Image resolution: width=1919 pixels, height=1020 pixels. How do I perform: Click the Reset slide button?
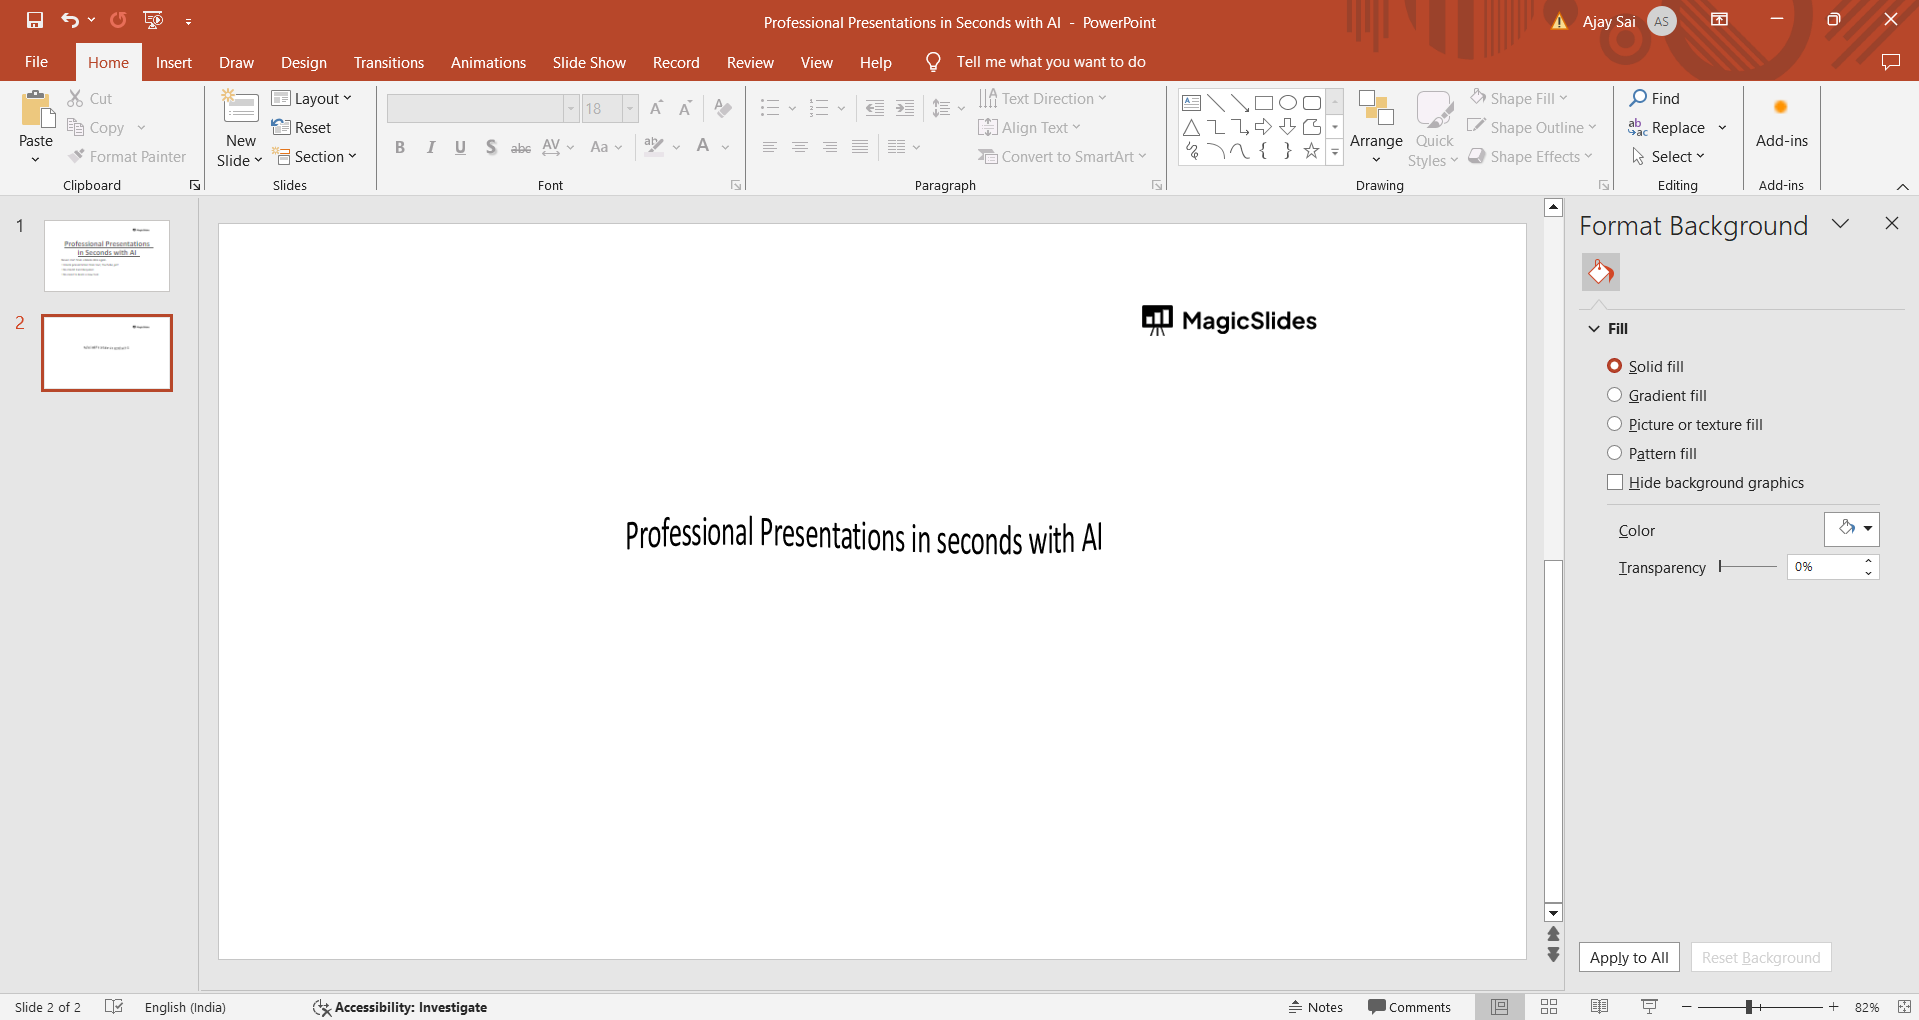click(x=302, y=127)
